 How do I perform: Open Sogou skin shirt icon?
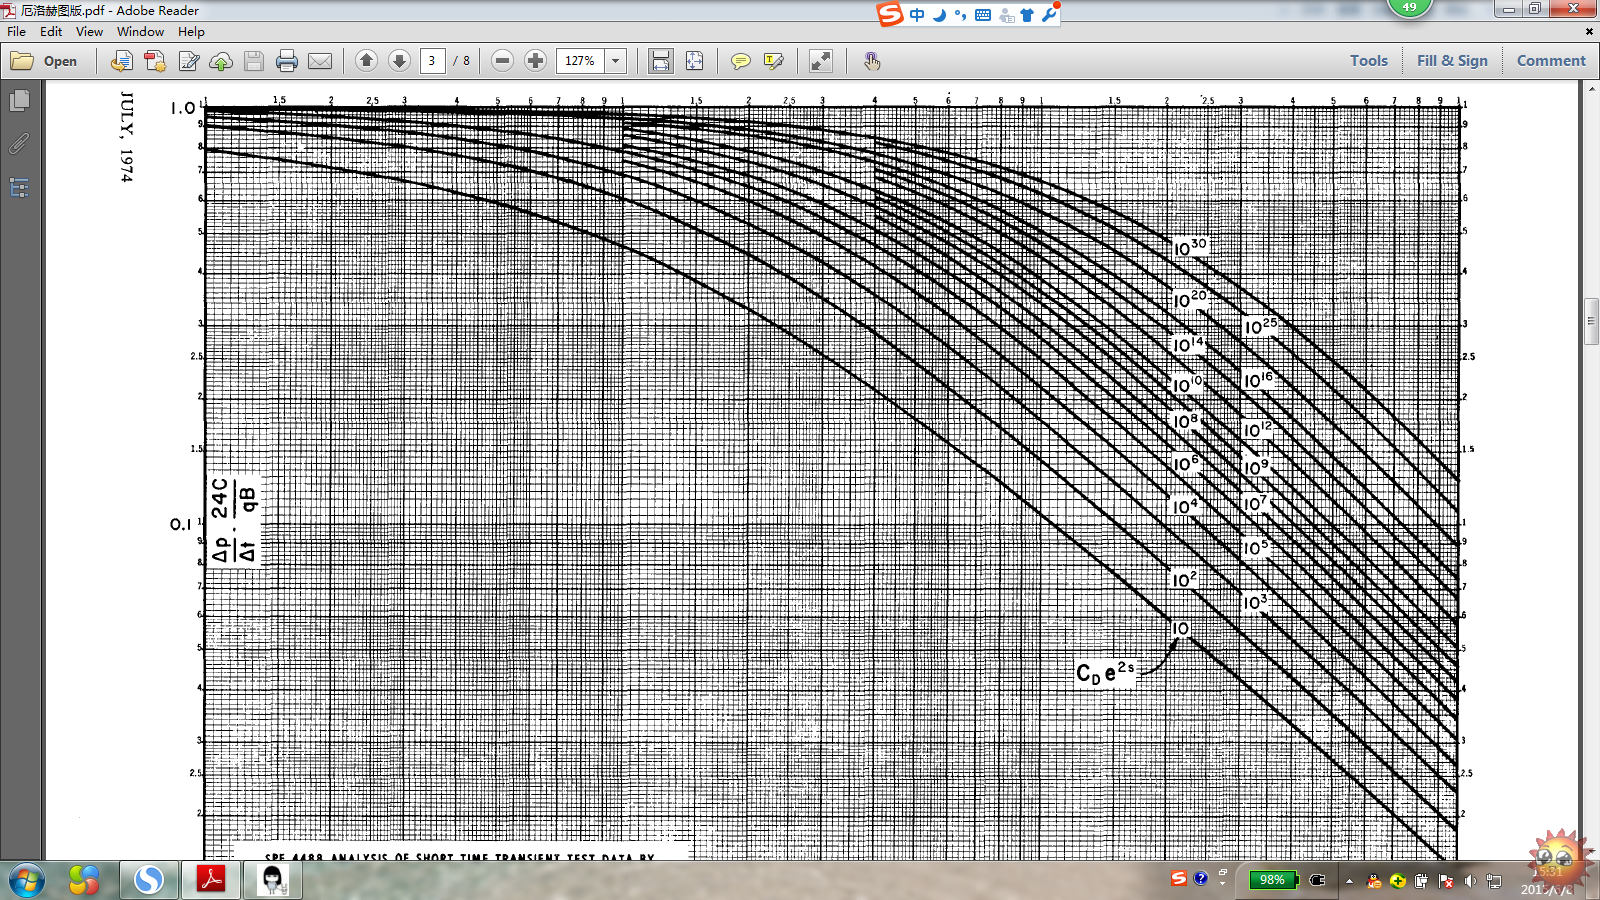coord(1027,15)
